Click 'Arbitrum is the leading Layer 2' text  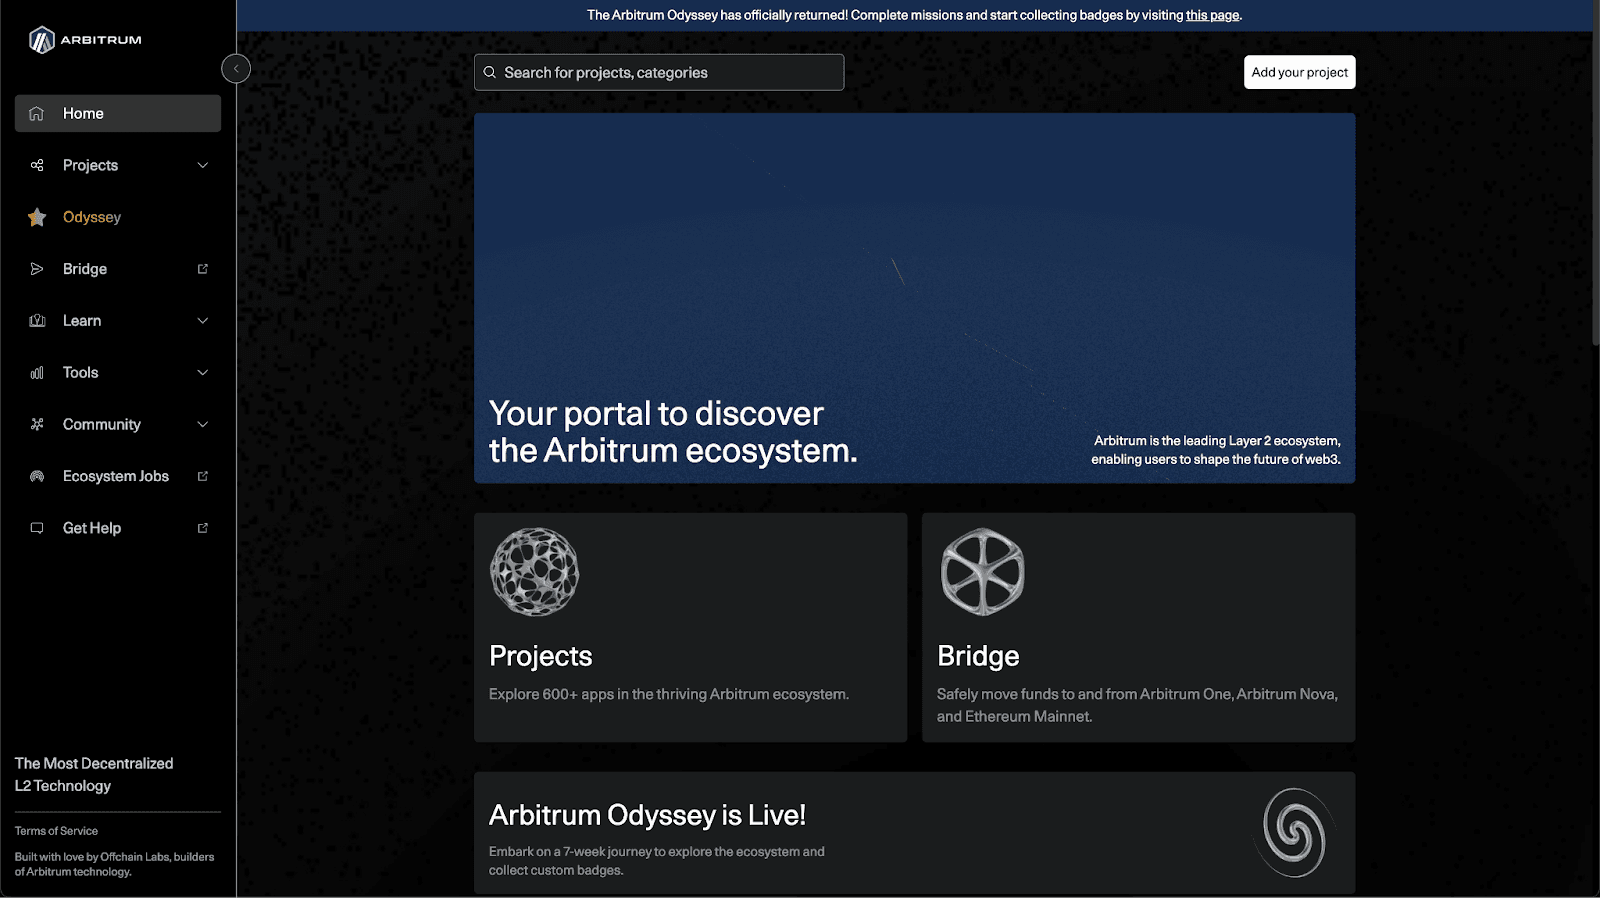(1216, 450)
